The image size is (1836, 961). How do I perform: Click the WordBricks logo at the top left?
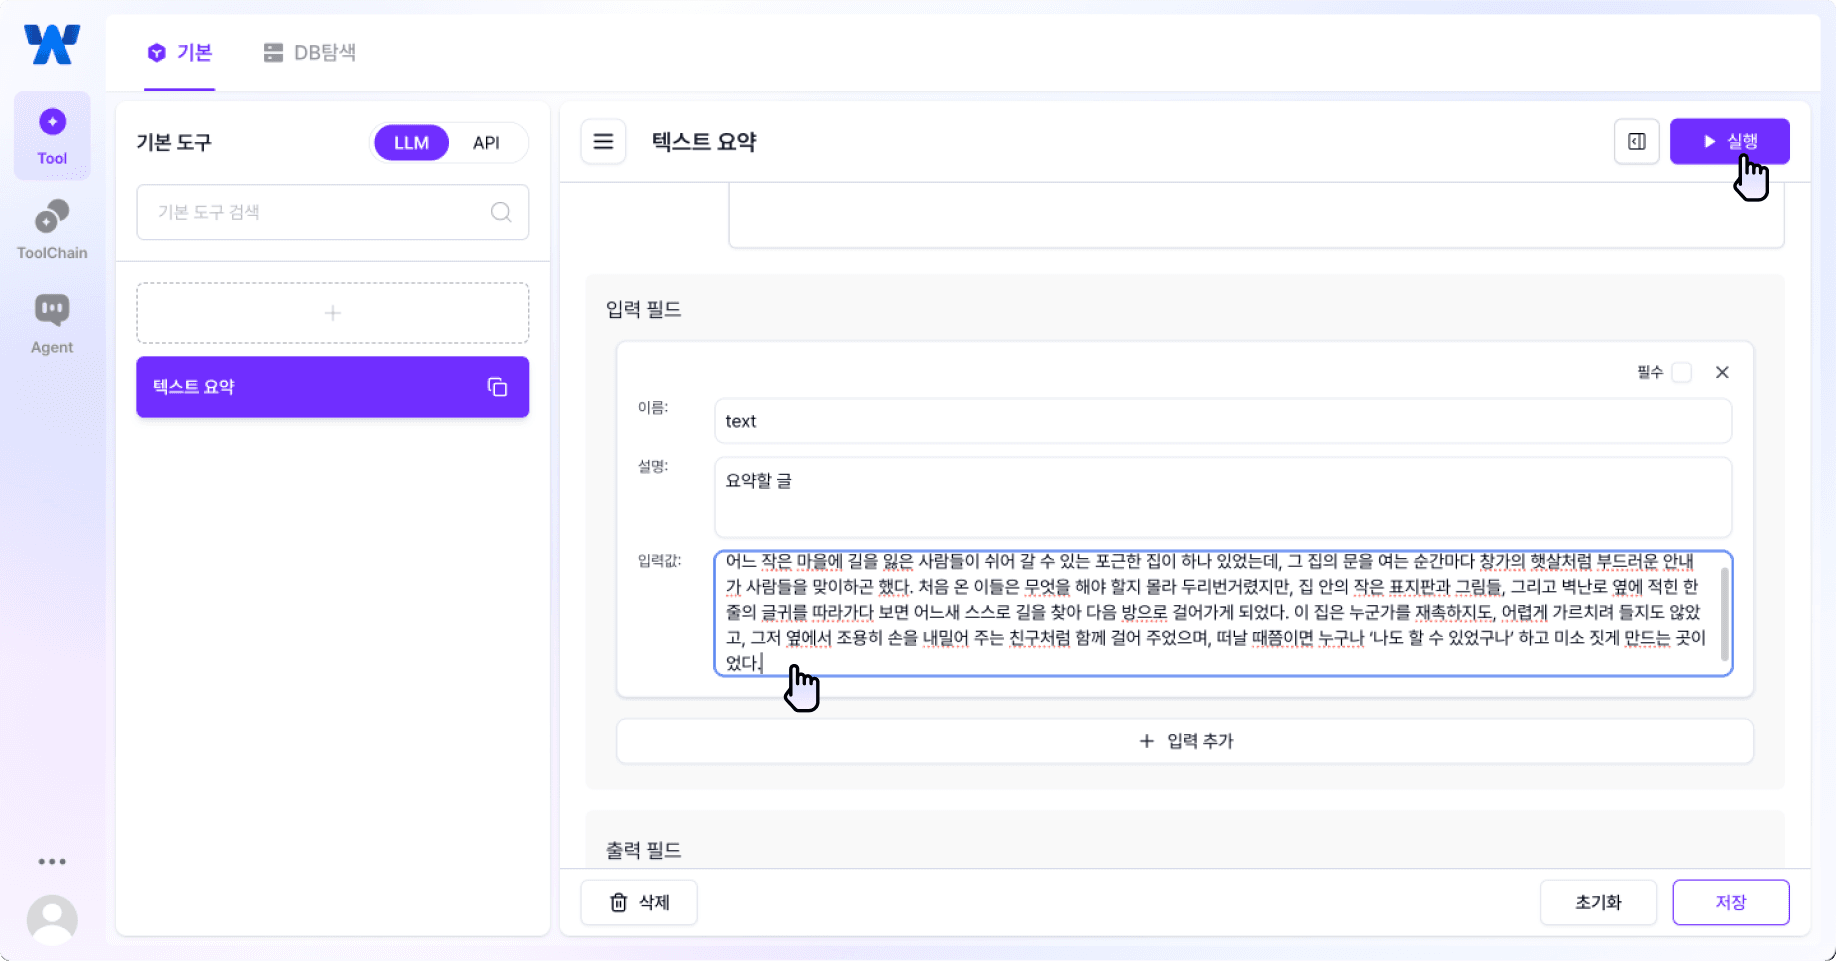(51, 43)
